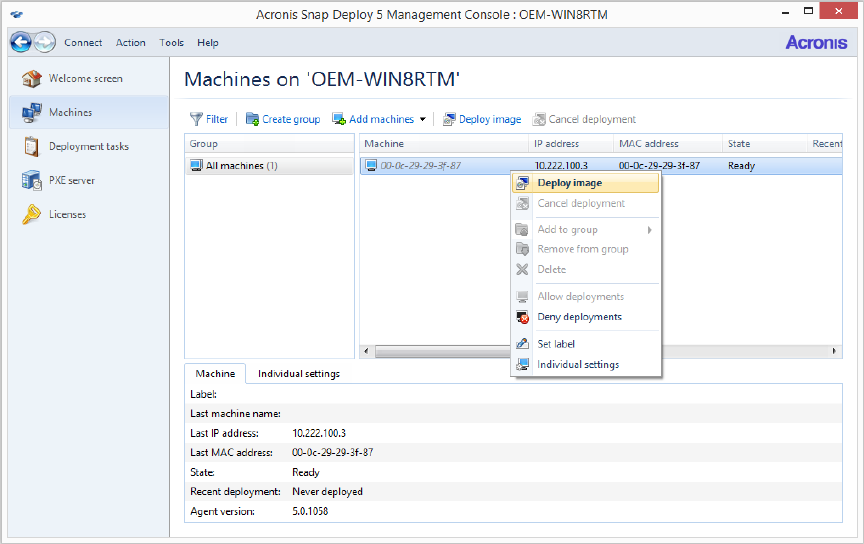
Task: Click the Forward navigation arrow button
Action: (x=45, y=42)
